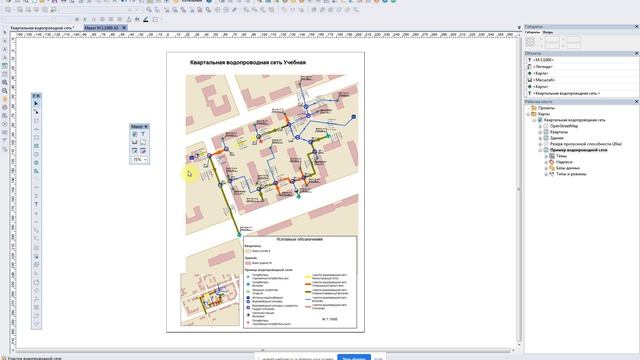Click the layout title 'Квартальная водопроводная сеть Учебная'
The image size is (640, 360).
tap(248, 62)
